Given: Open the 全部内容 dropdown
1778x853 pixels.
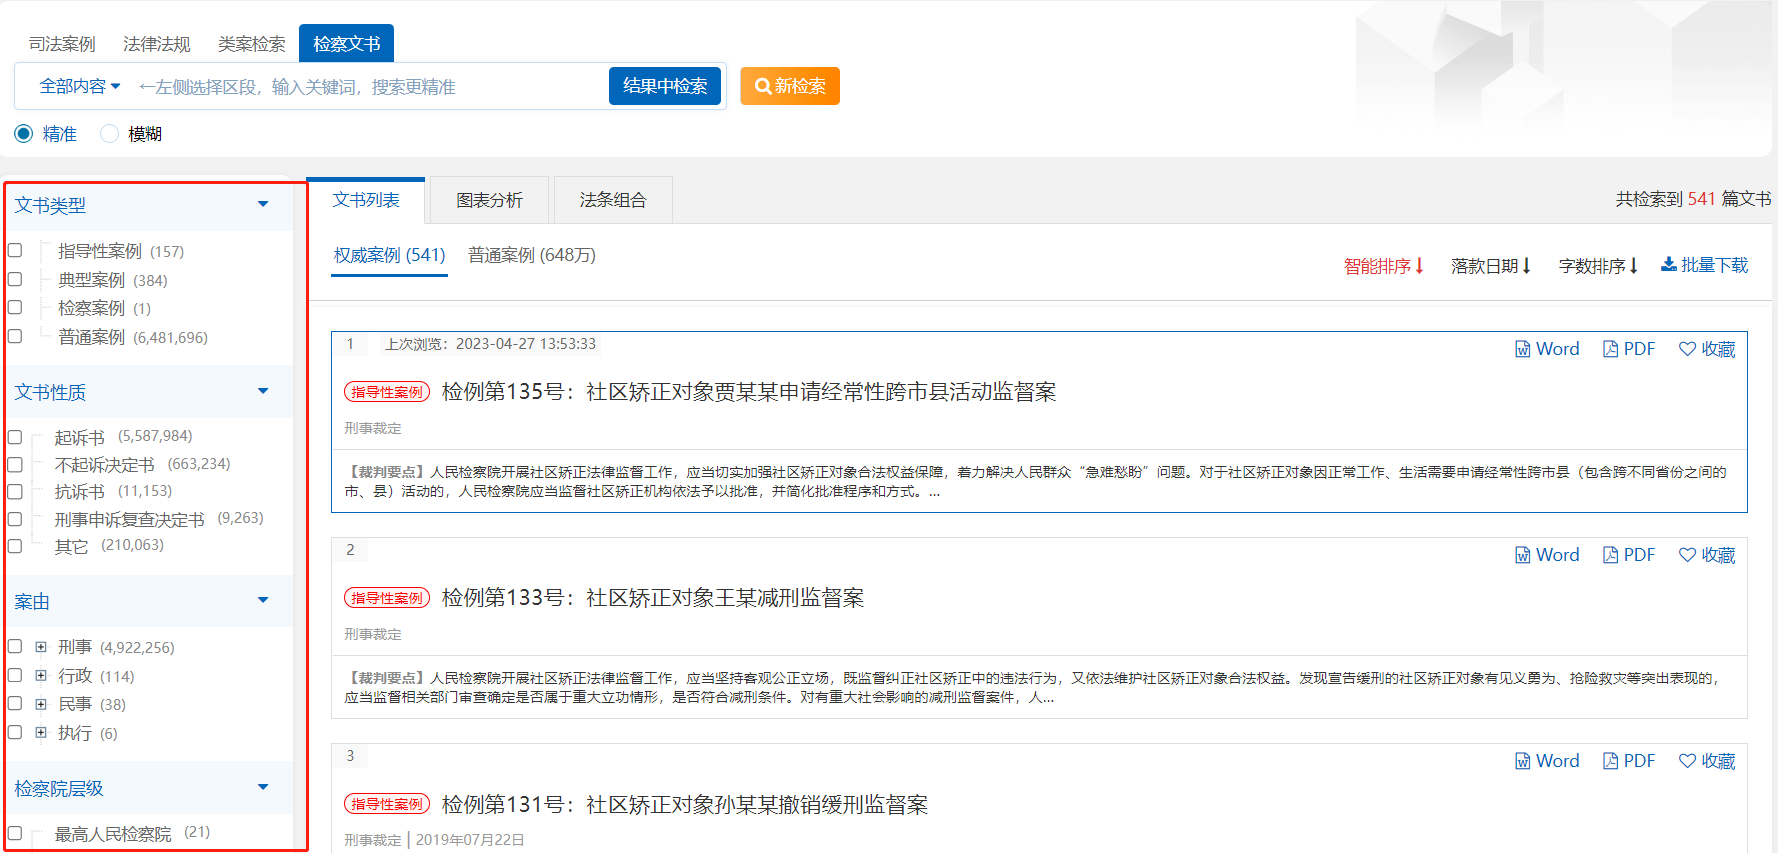Looking at the screenshot, I should coord(80,87).
